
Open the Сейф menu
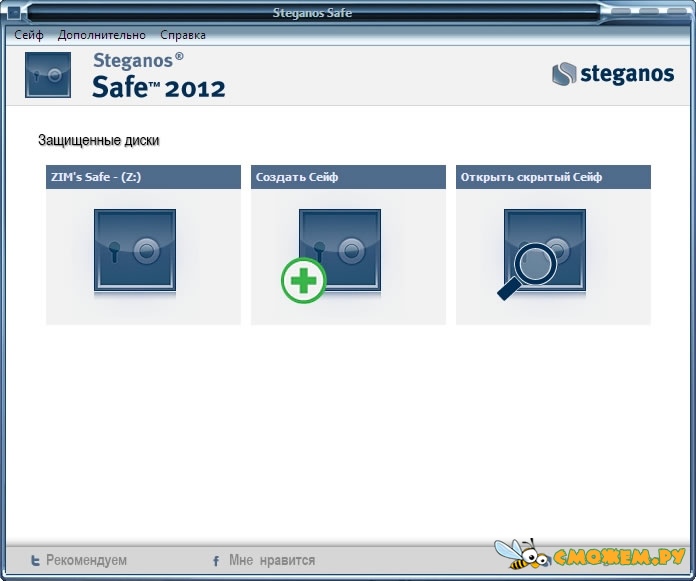(29, 35)
